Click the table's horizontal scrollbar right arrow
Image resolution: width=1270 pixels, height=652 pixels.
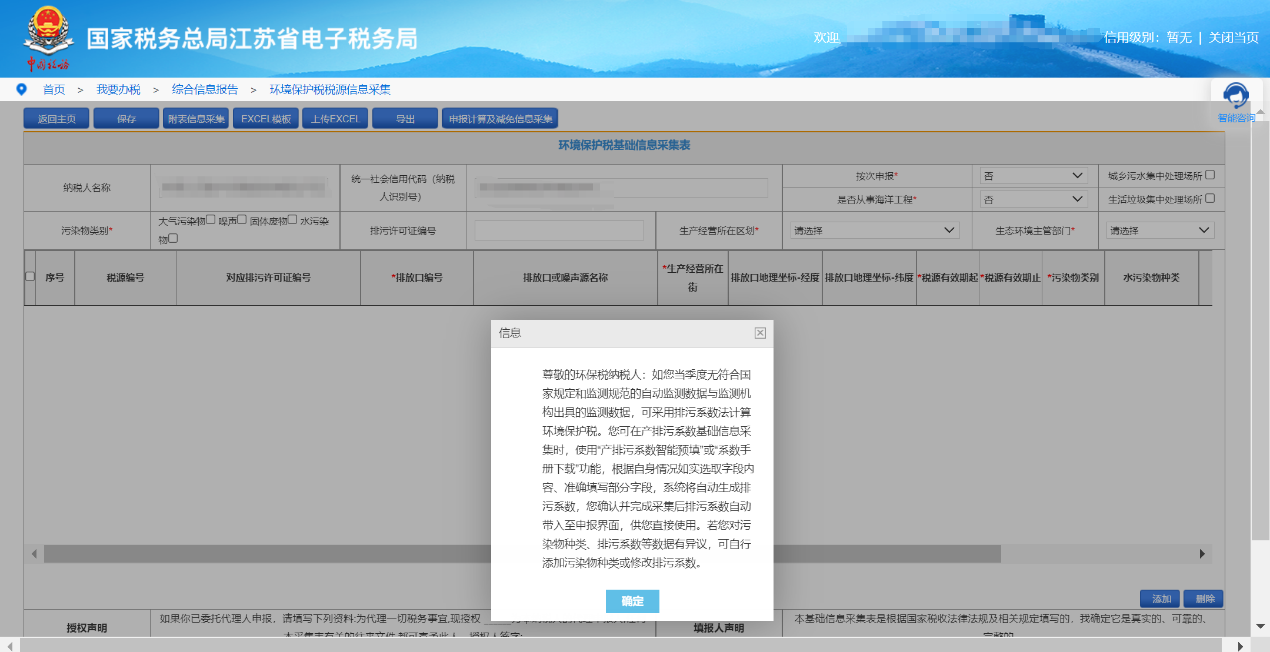tap(1202, 553)
